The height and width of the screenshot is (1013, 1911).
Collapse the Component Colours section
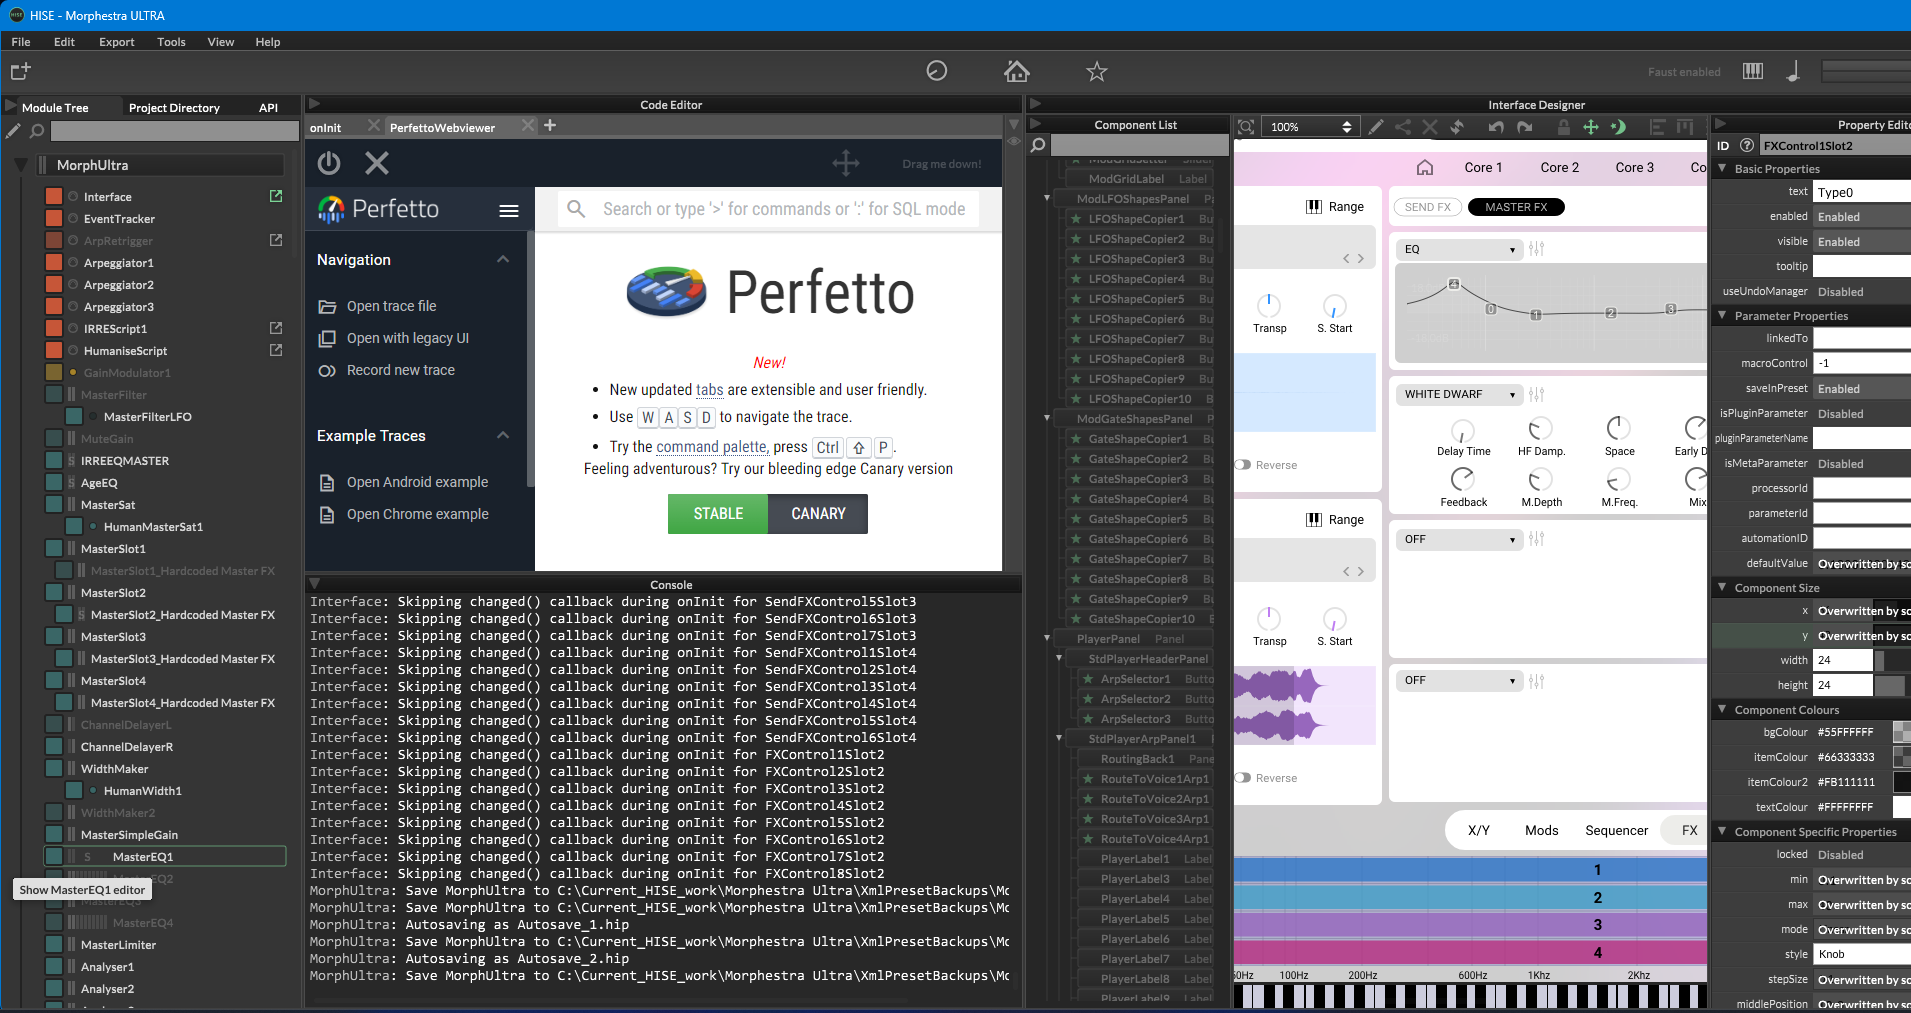pos(1723,709)
